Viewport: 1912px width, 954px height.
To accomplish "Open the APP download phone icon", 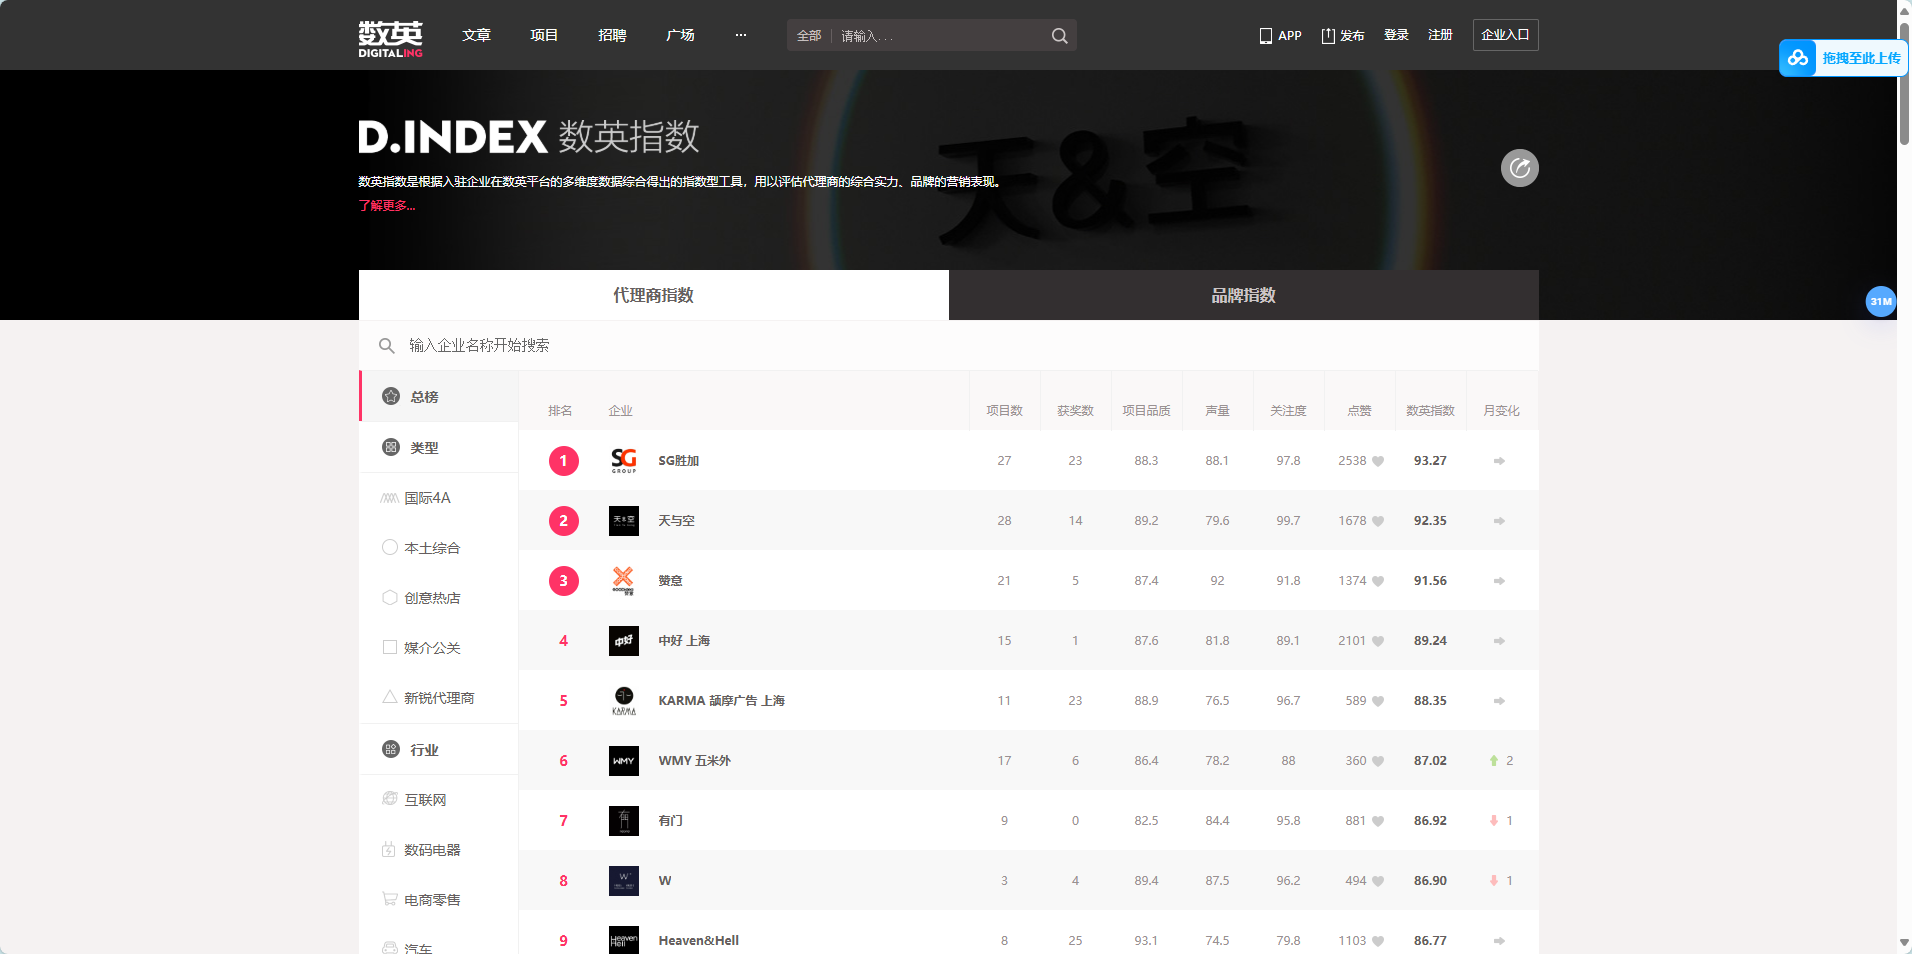I will [1265, 36].
